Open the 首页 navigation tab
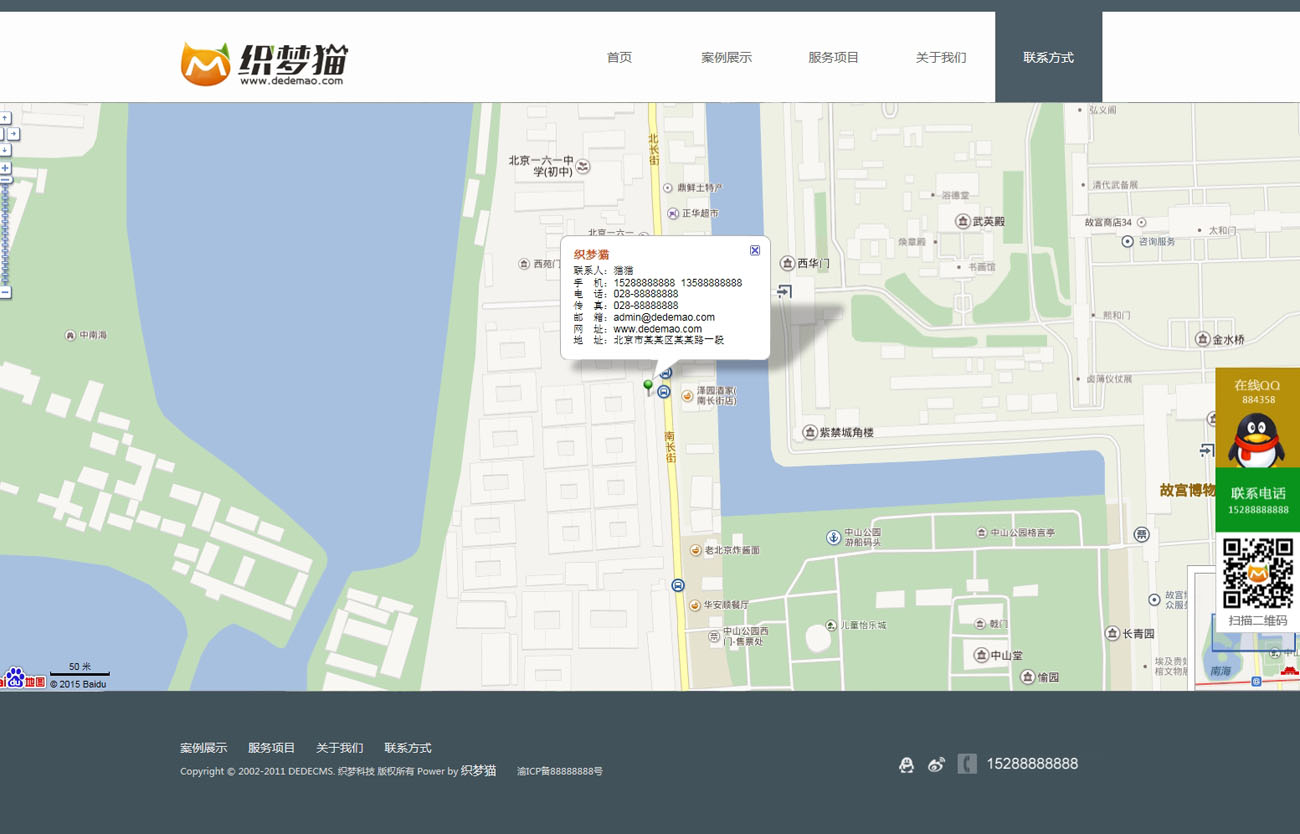The image size is (1300, 834). [x=619, y=58]
